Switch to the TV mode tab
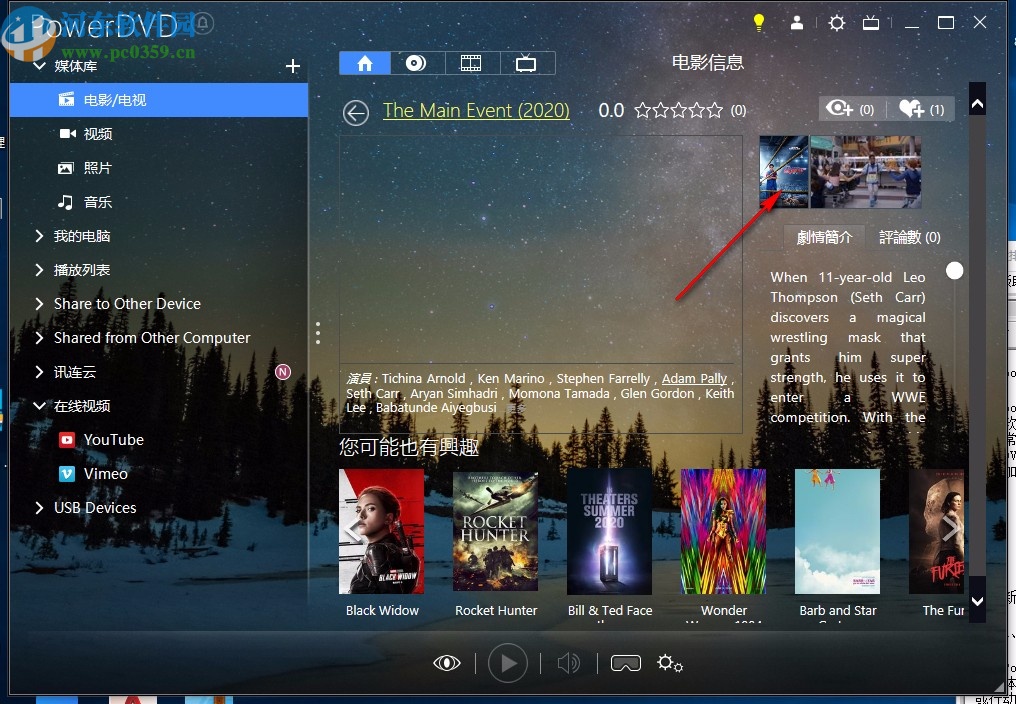Viewport: 1016px width, 704px height. (x=527, y=61)
